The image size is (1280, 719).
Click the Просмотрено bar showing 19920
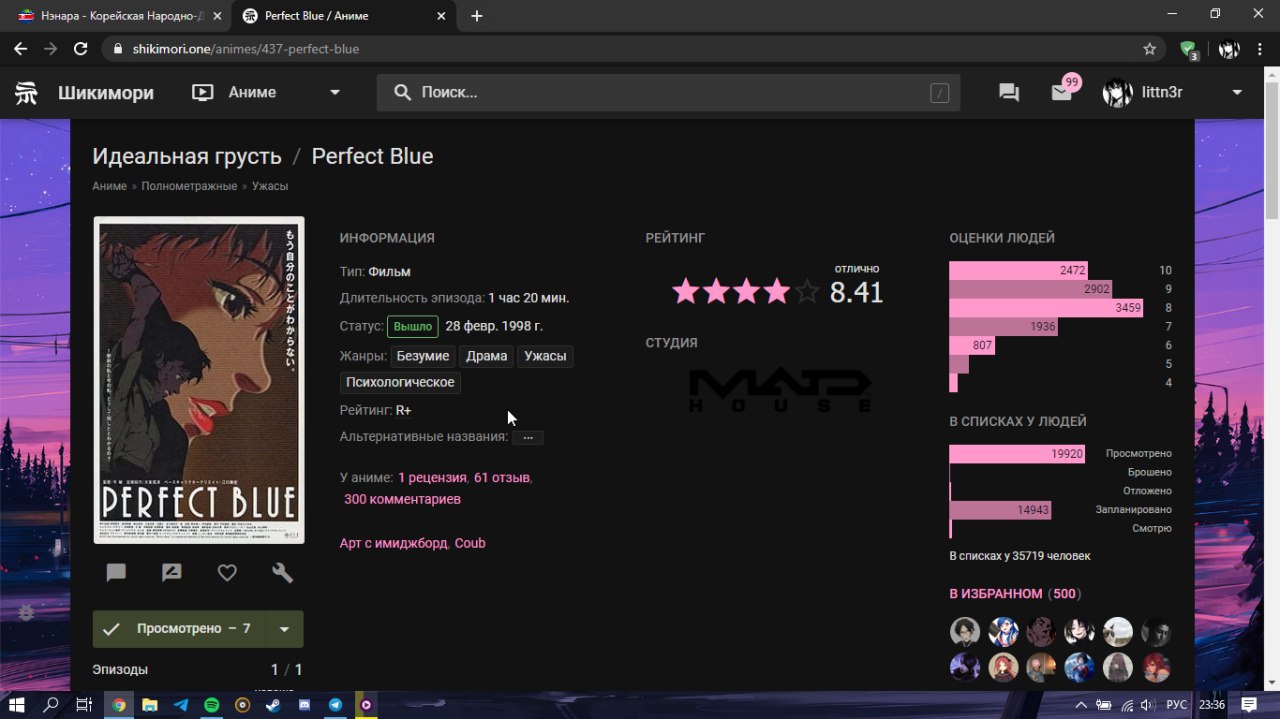1018,454
